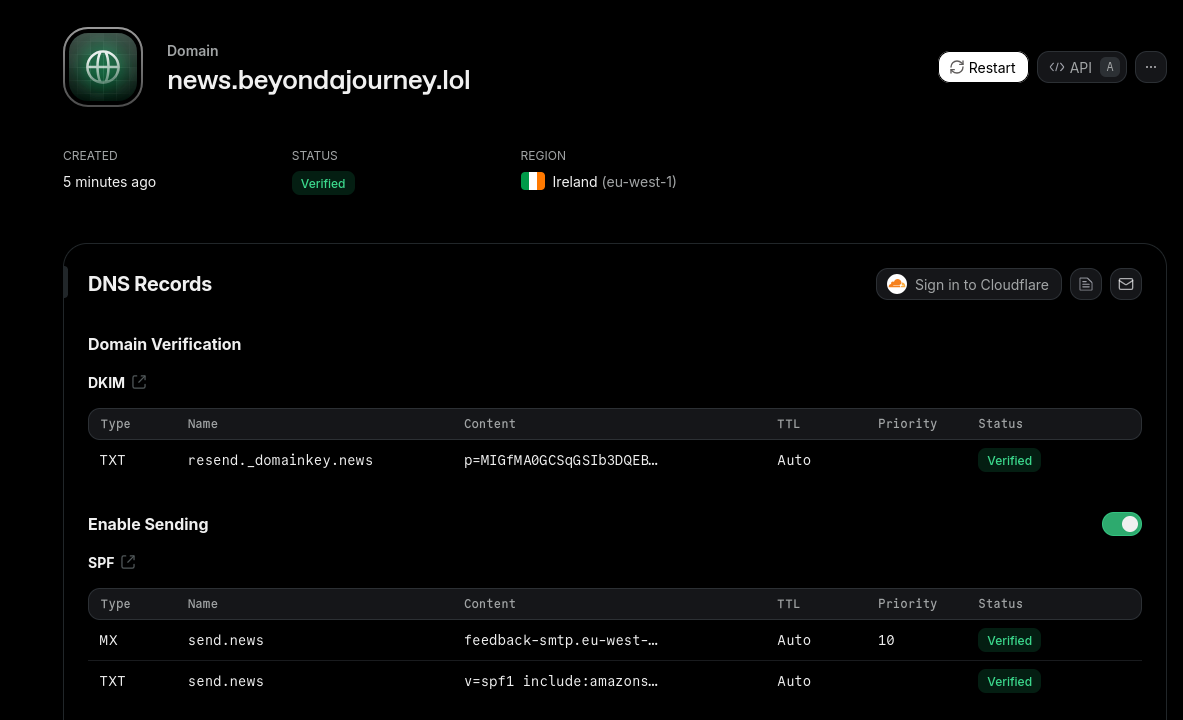Click the document icon in DNS Records header
This screenshot has height=720, width=1183.
point(1086,284)
